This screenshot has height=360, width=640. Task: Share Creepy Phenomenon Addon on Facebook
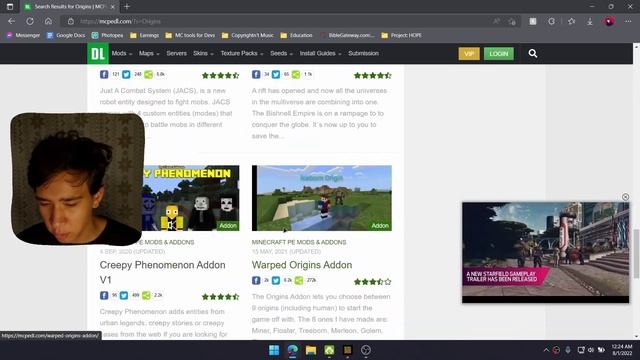(104, 295)
